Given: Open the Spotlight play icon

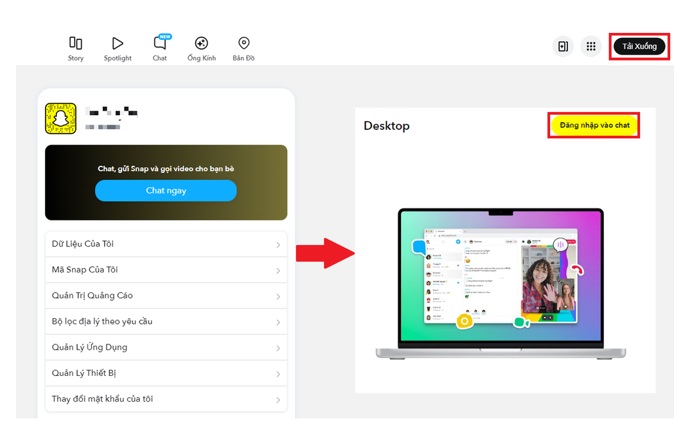Looking at the screenshot, I should point(117,44).
